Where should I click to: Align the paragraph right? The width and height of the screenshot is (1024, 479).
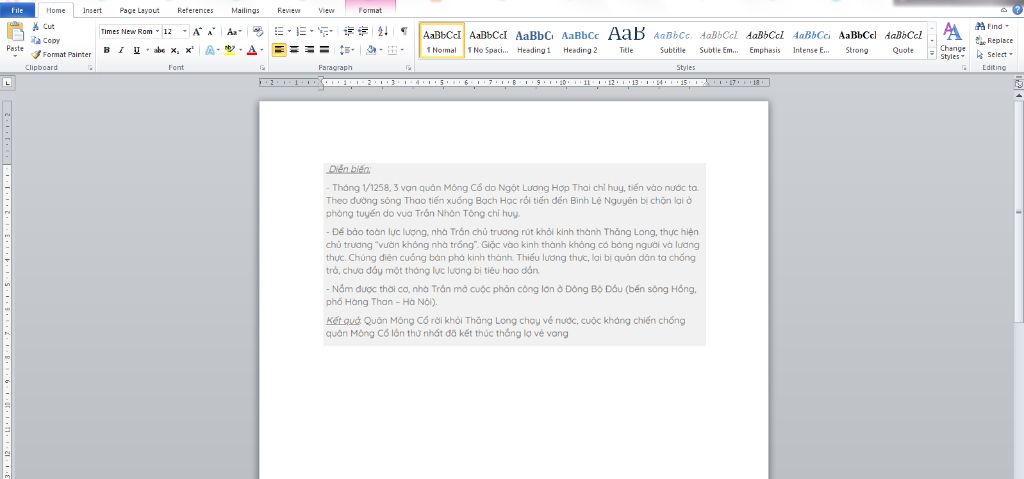point(310,50)
